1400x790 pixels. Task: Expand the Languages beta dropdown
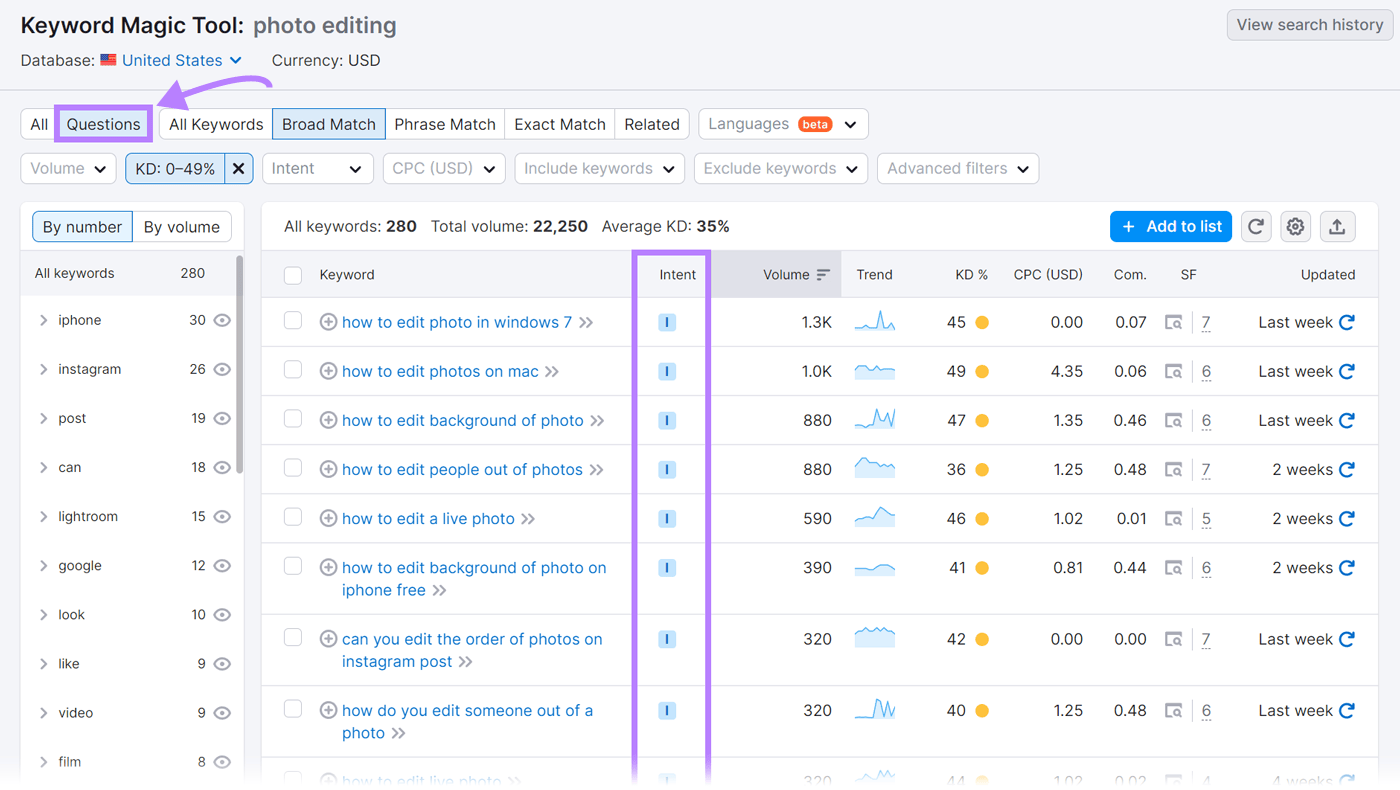[783, 123]
